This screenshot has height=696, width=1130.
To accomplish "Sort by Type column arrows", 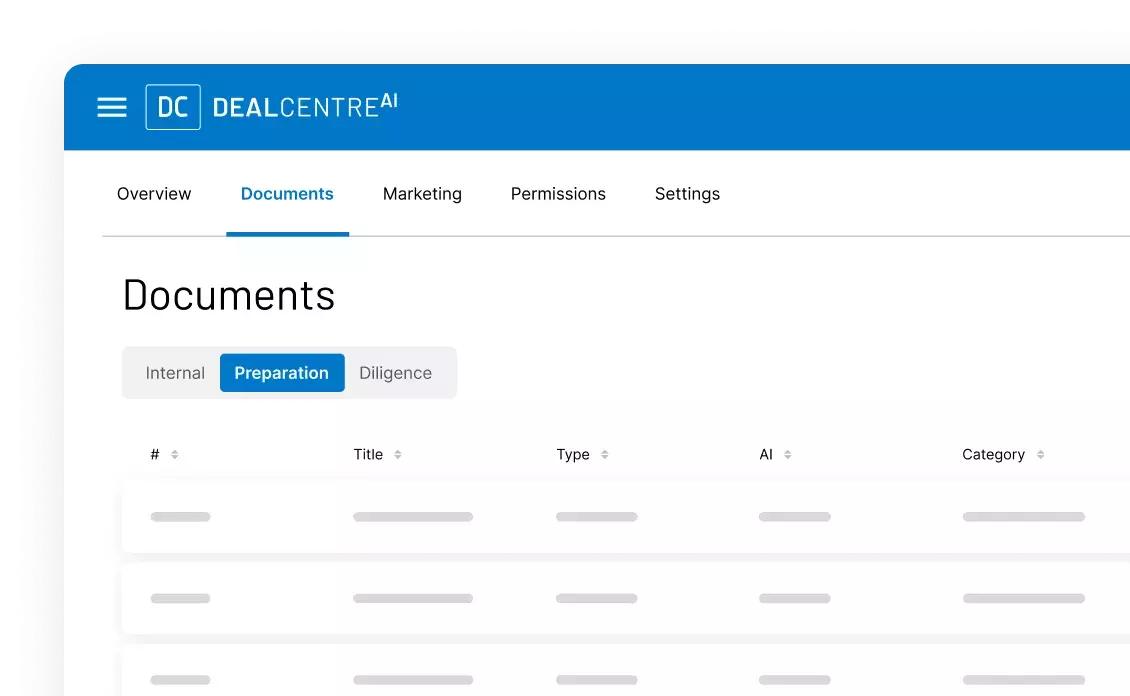I will coord(605,455).
